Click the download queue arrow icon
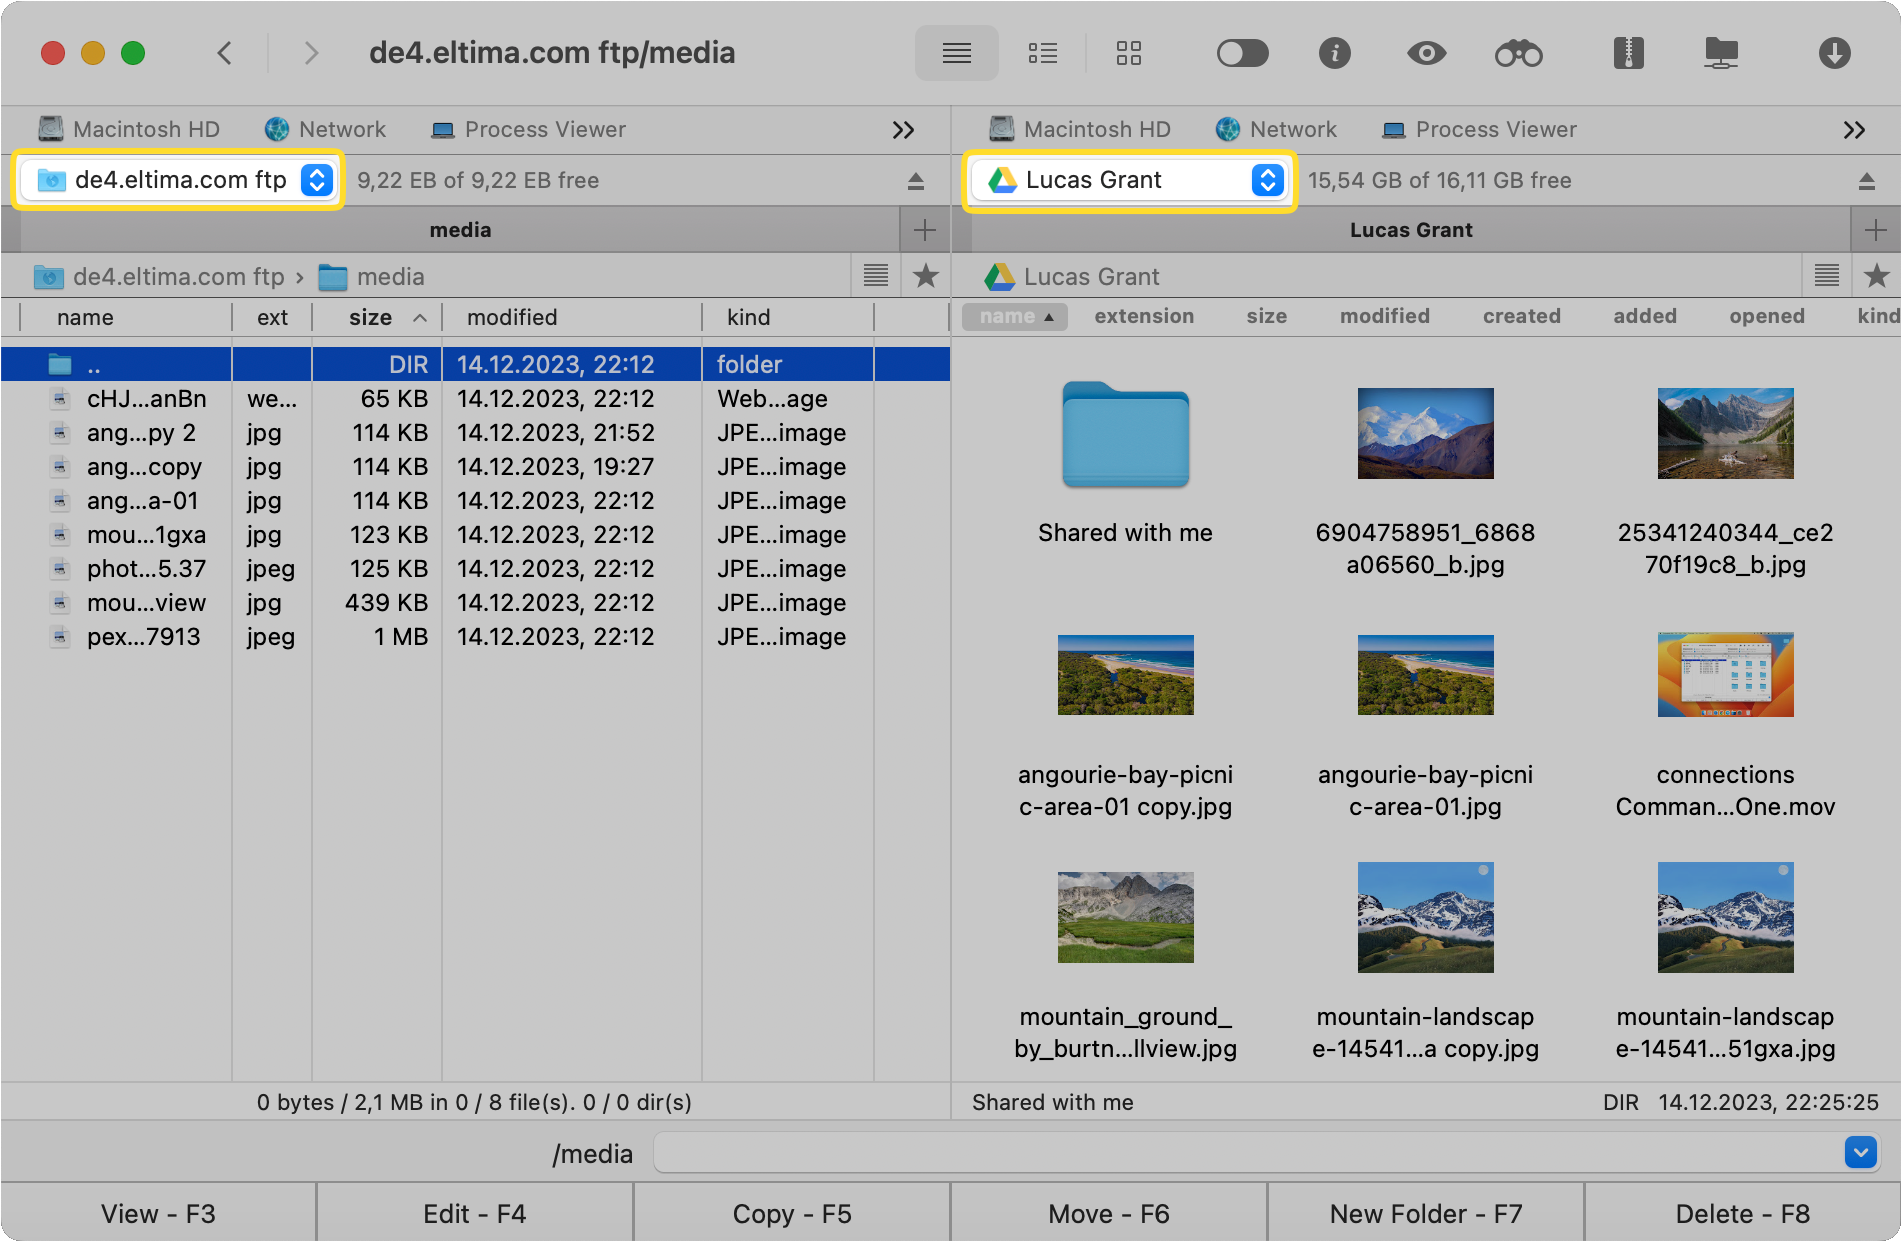The height and width of the screenshot is (1242, 1902). coord(1834,53)
